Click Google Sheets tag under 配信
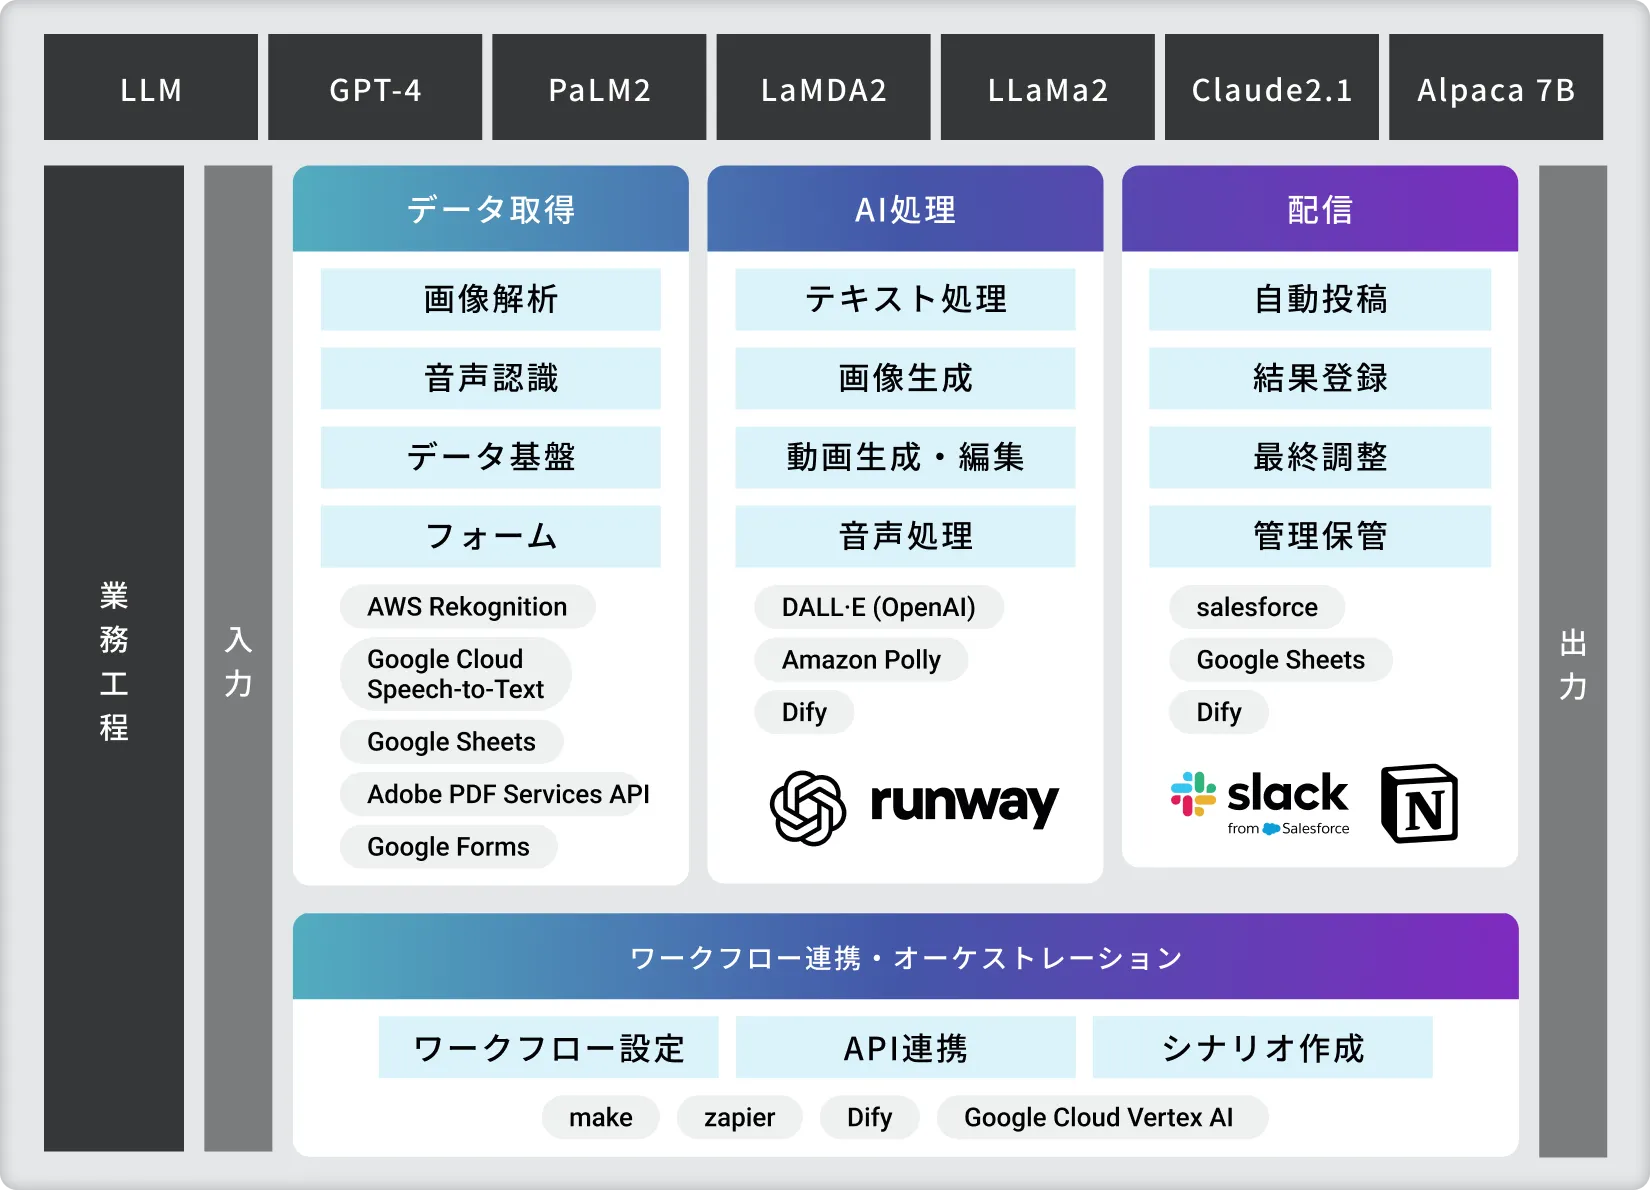1650x1190 pixels. pos(1280,660)
